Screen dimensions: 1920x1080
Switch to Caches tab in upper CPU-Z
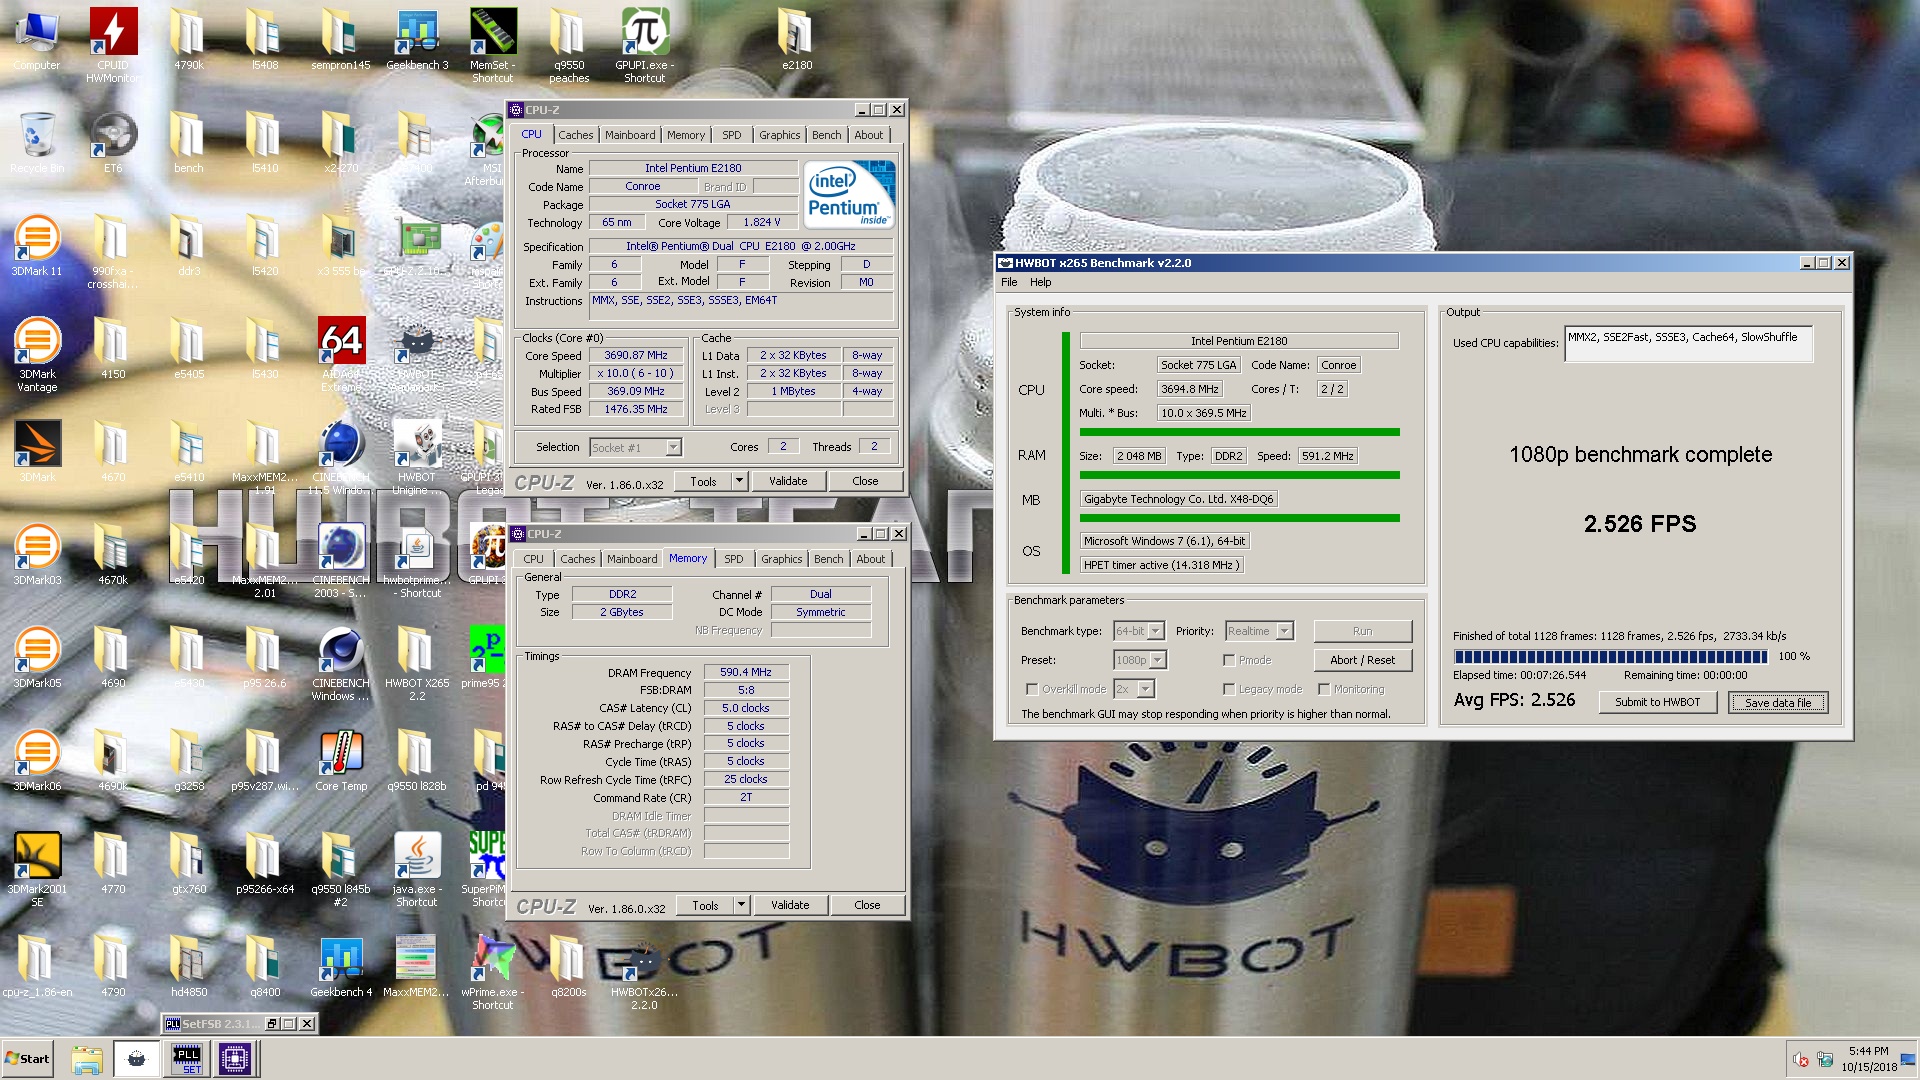click(576, 135)
